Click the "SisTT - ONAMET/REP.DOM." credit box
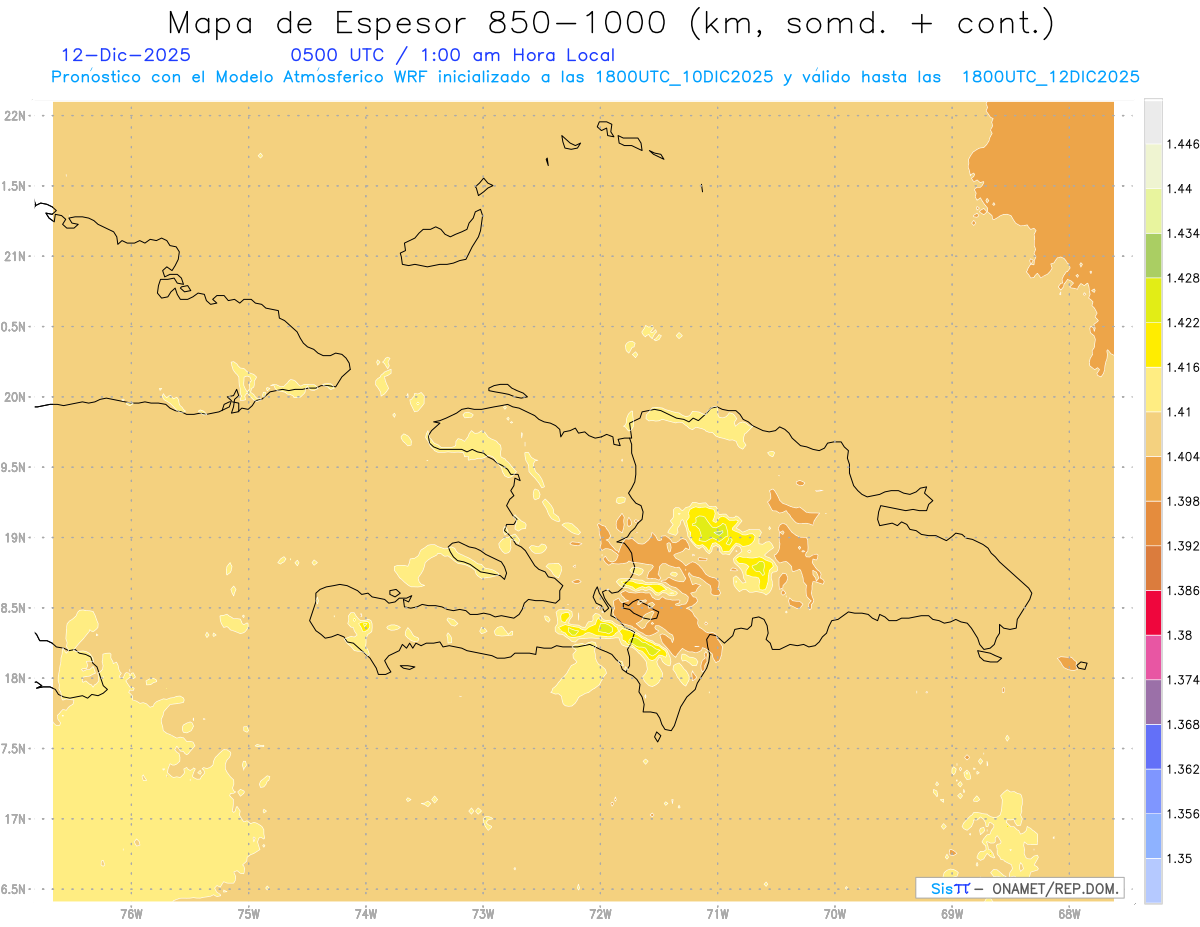The width and height of the screenshot is (1200, 927). [x=1020, y=888]
